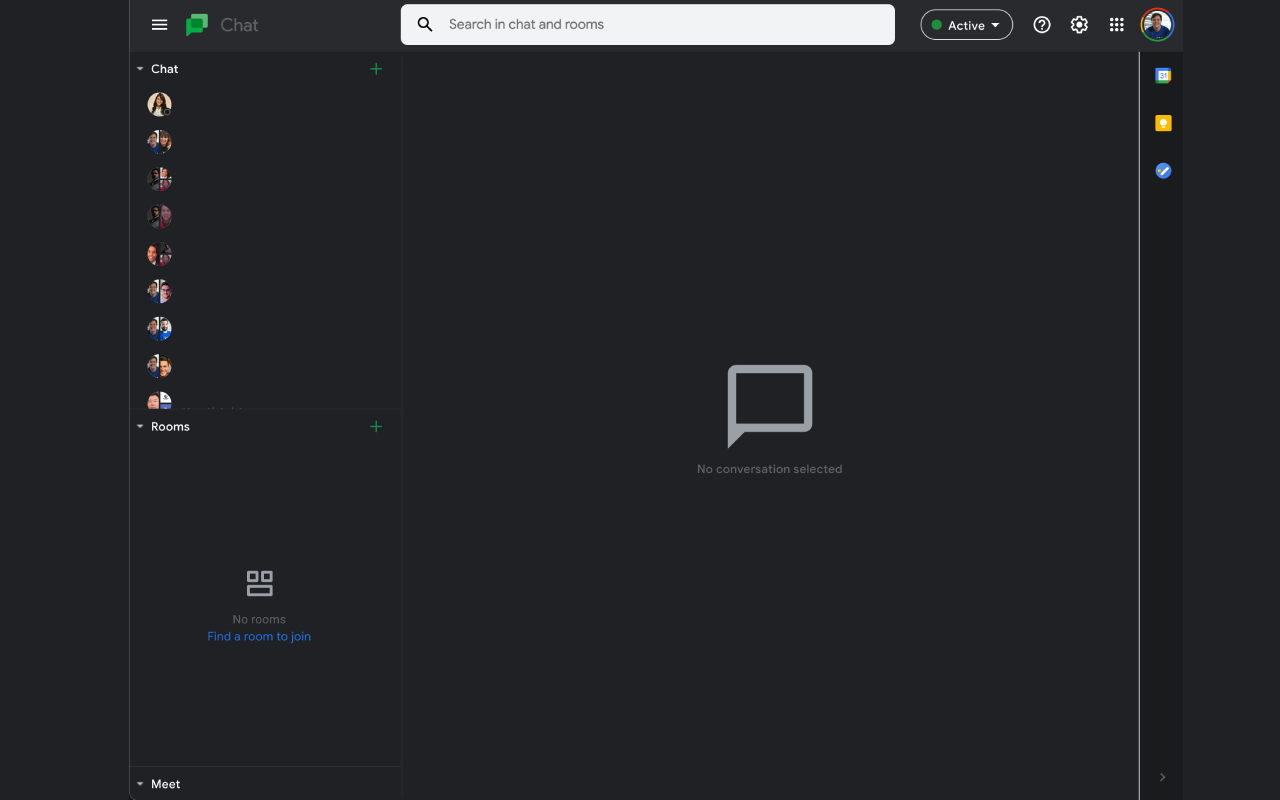Open the Help menu
1280x800 pixels.
click(x=1041, y=24)
